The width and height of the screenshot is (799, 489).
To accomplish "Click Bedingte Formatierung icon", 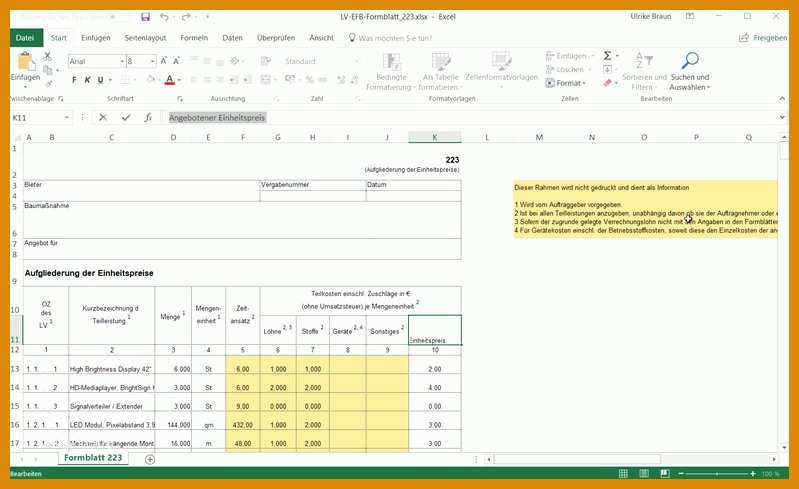I will click(391, 62).
